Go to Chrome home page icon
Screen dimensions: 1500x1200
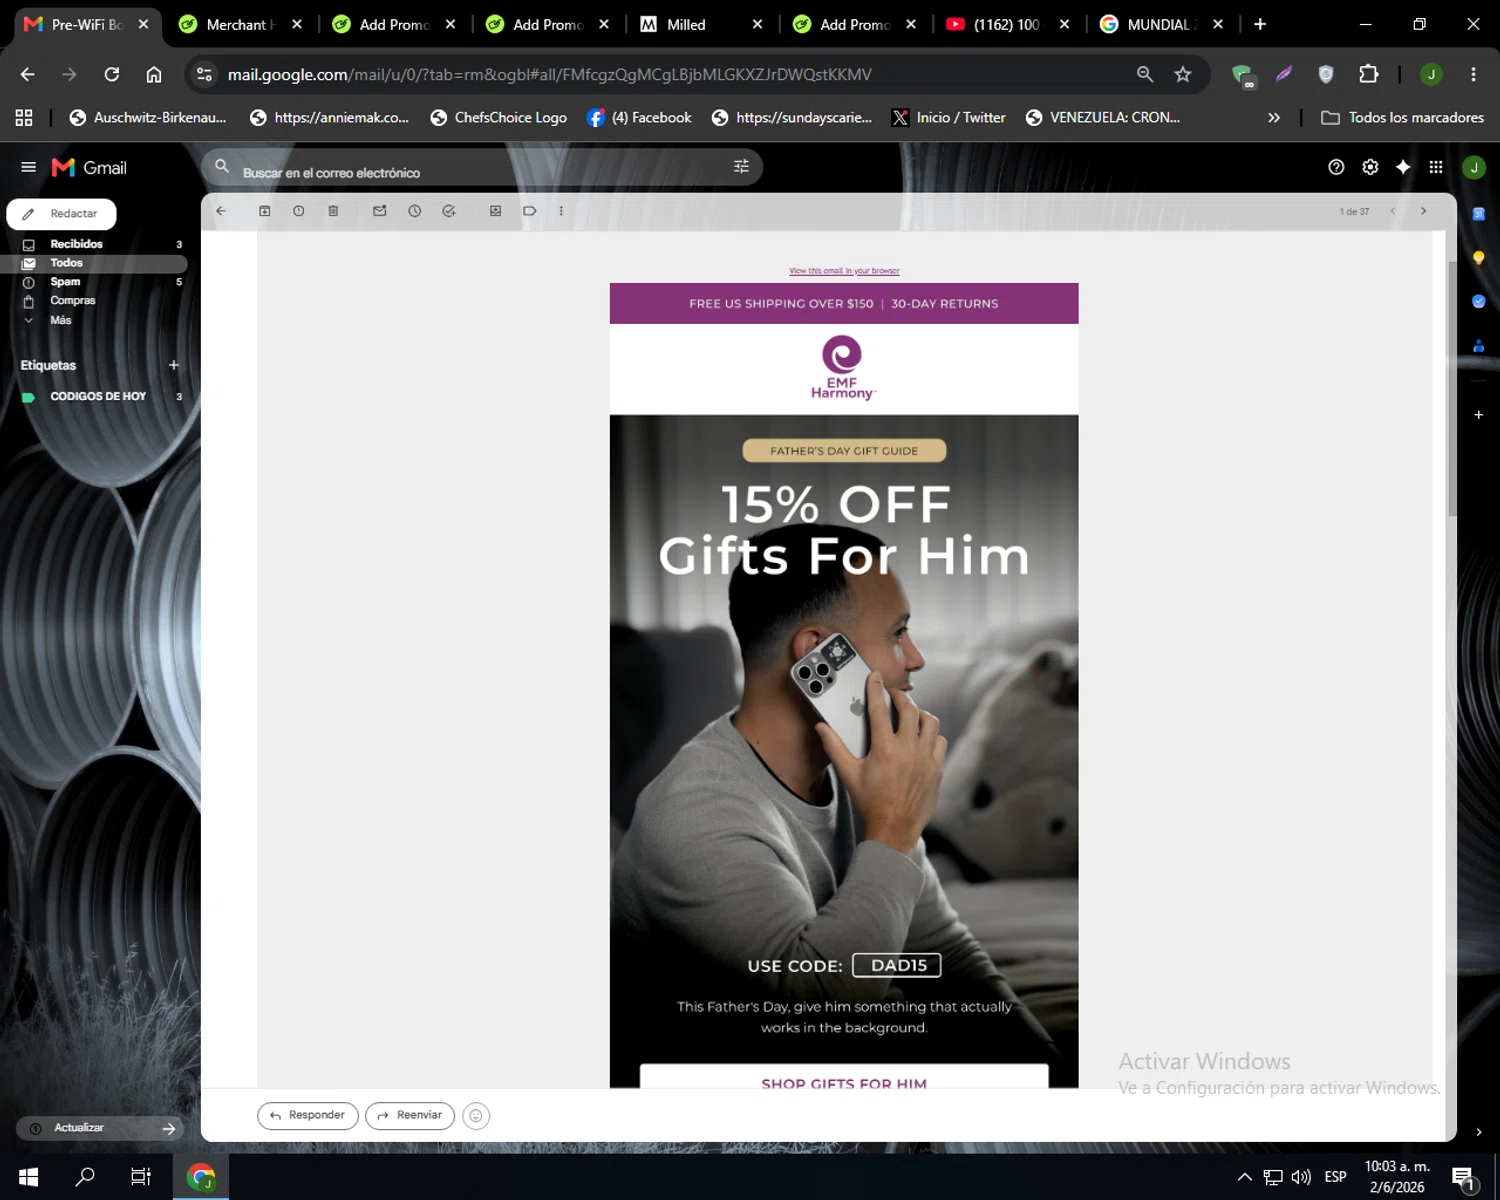click(x=154, y=74)
